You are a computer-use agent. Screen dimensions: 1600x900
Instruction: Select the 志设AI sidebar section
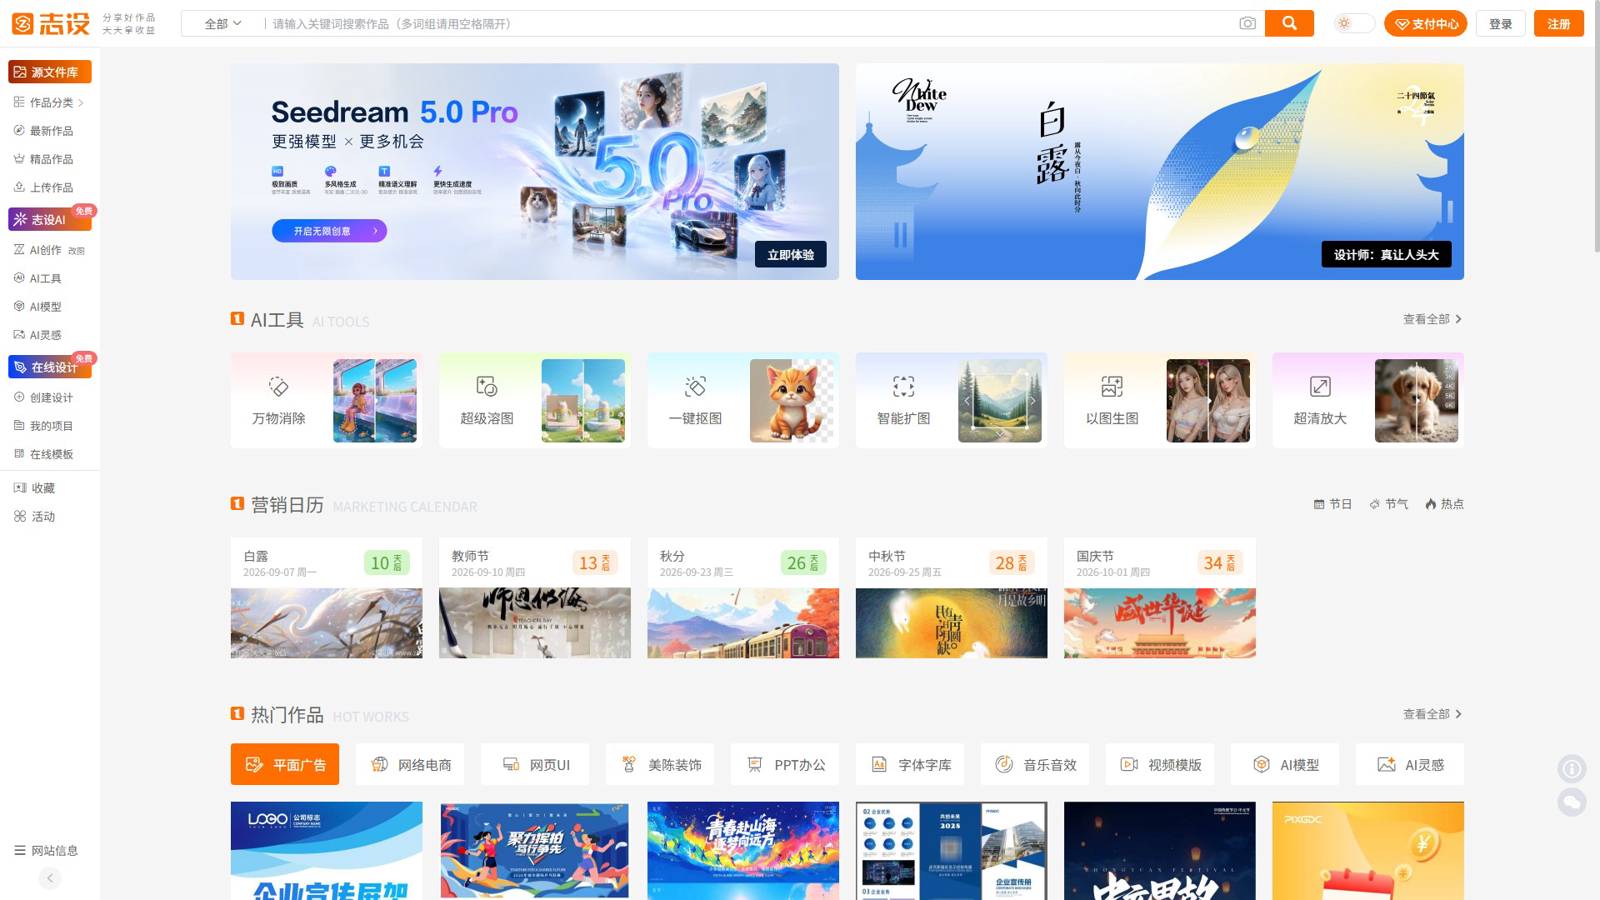pos(49,219)
